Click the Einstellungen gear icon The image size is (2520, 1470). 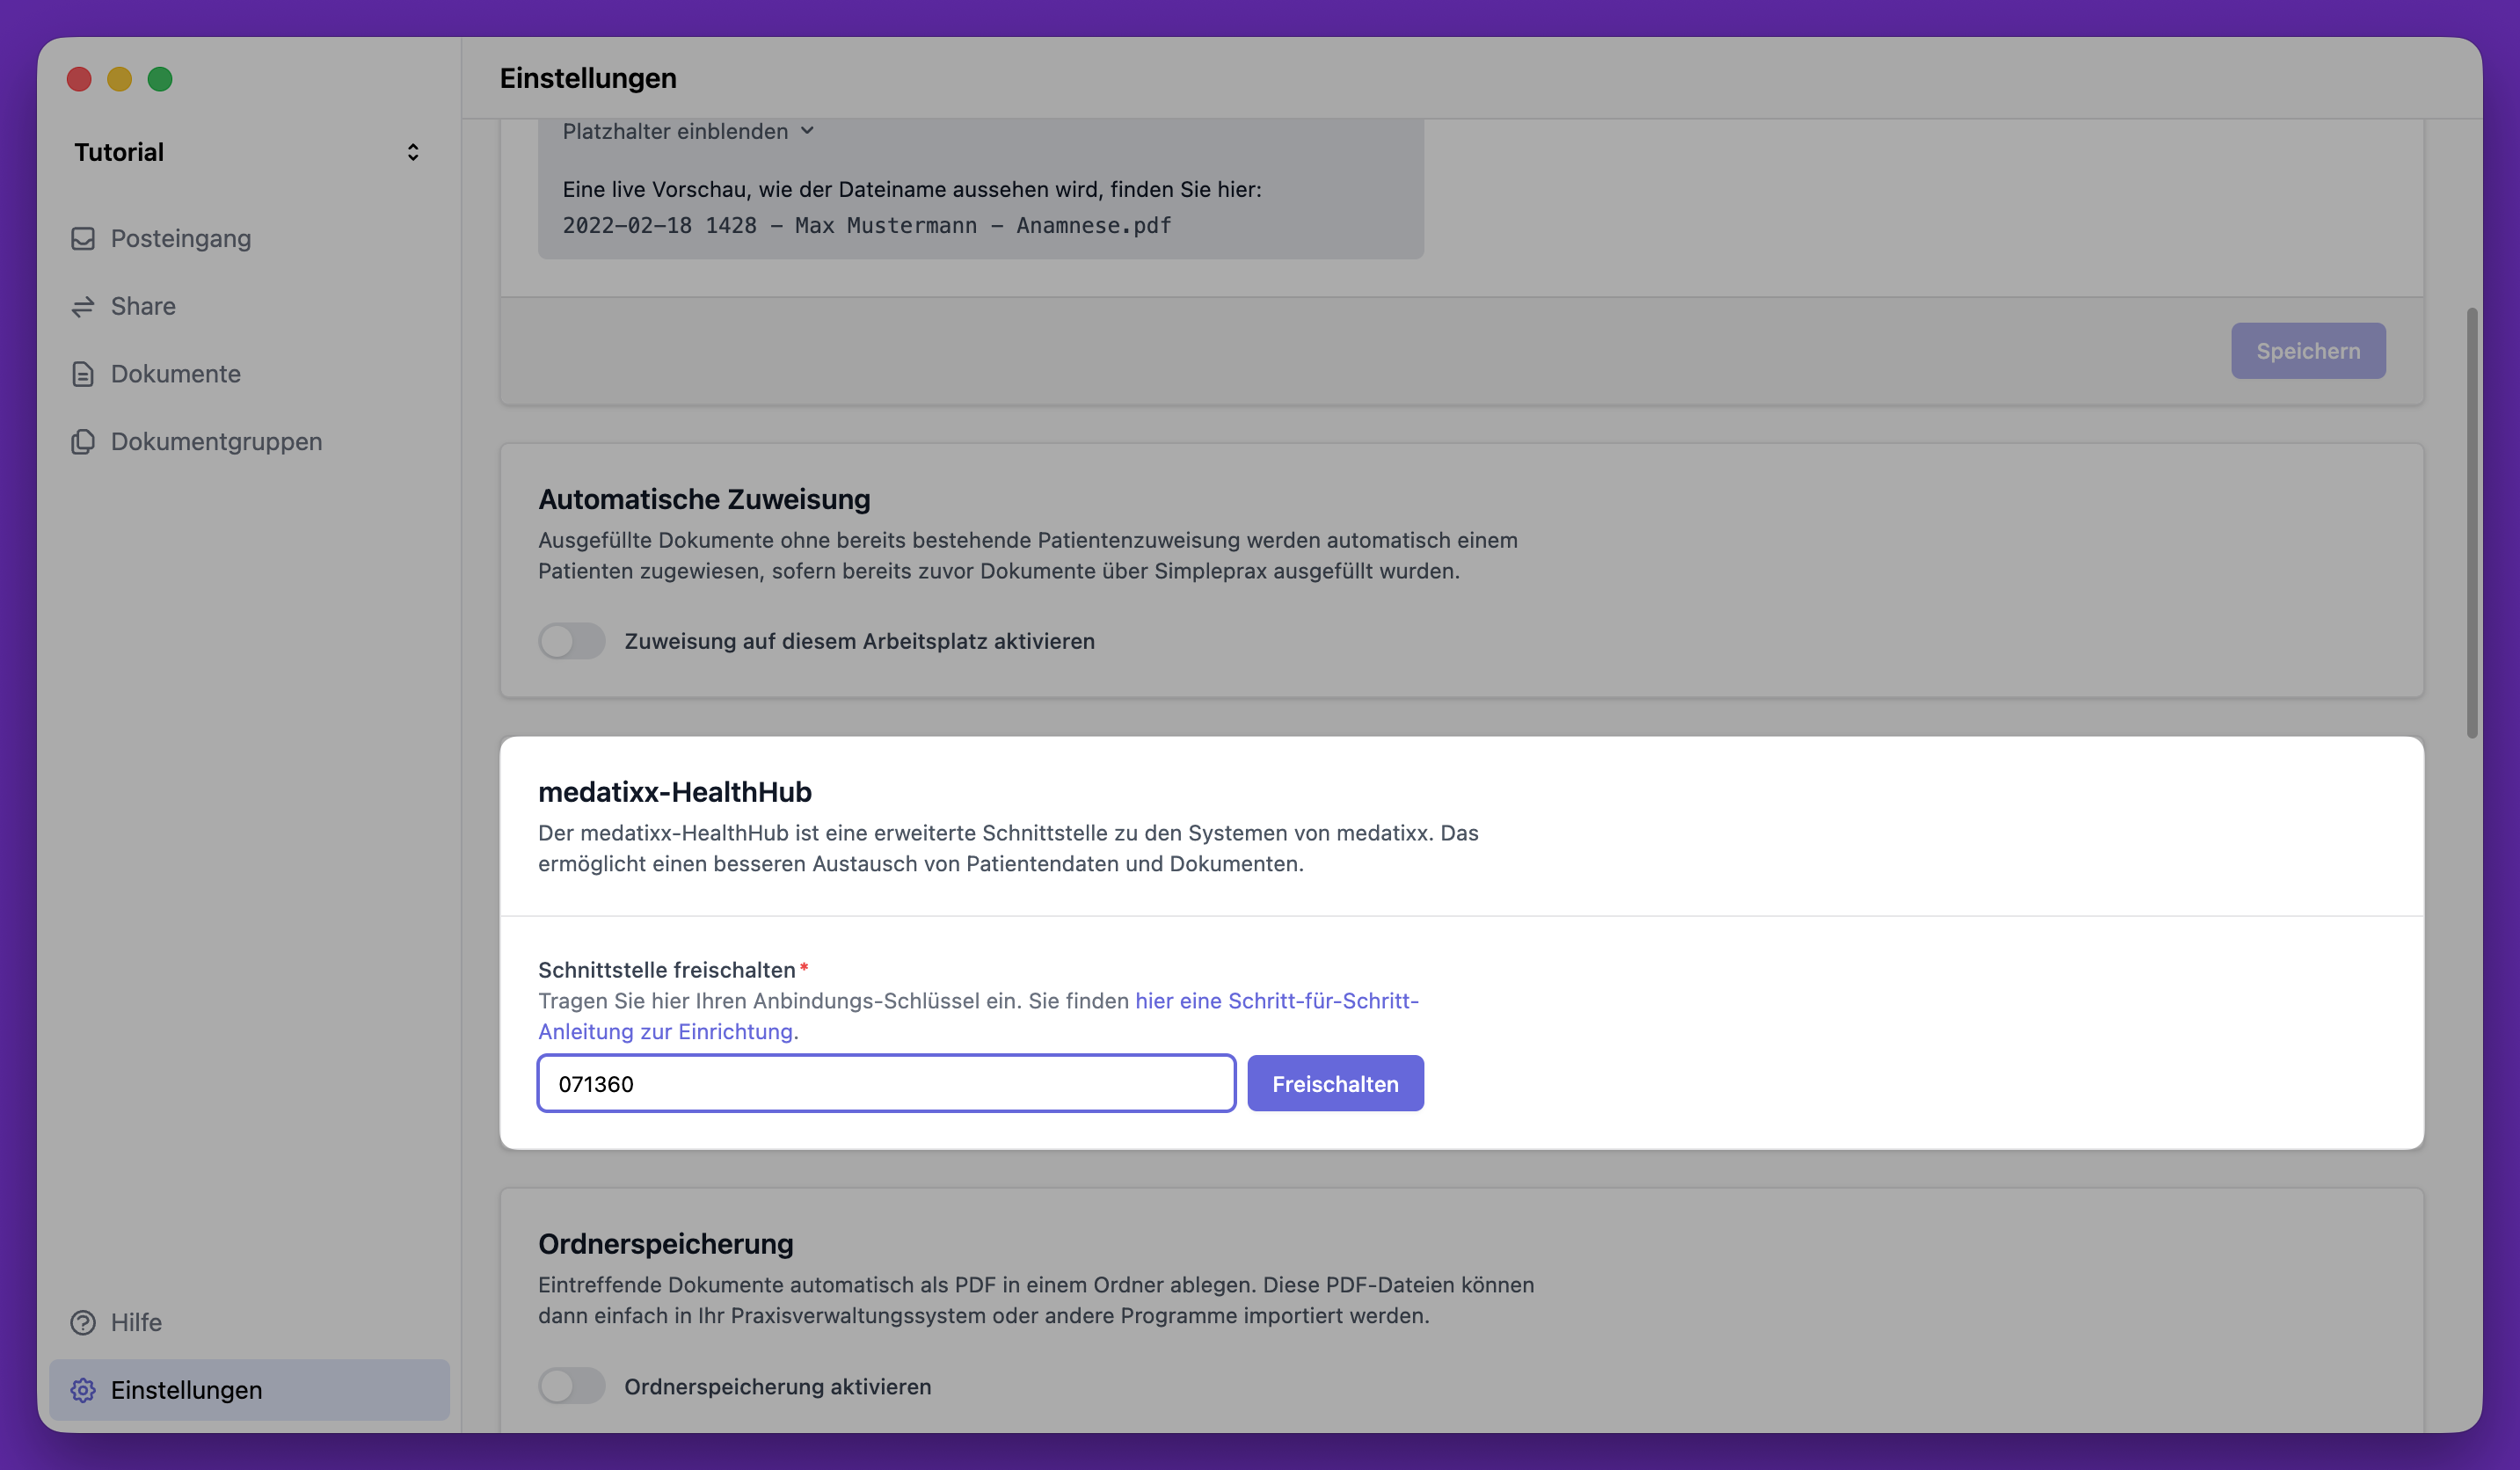83,1390
